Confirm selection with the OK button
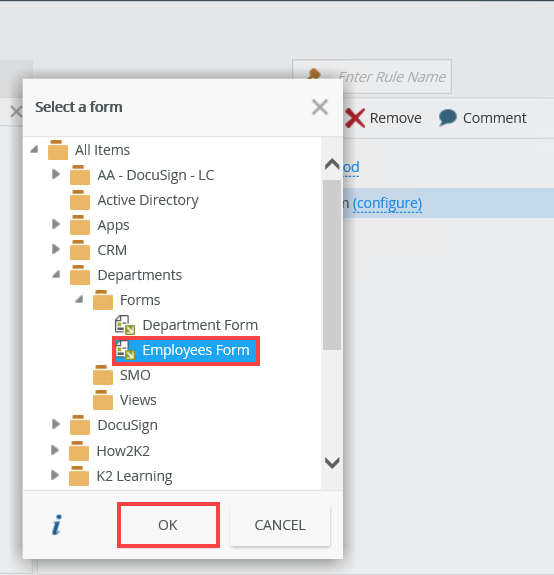The height and width of the screenshot is (575, 554). coord(168,525)
